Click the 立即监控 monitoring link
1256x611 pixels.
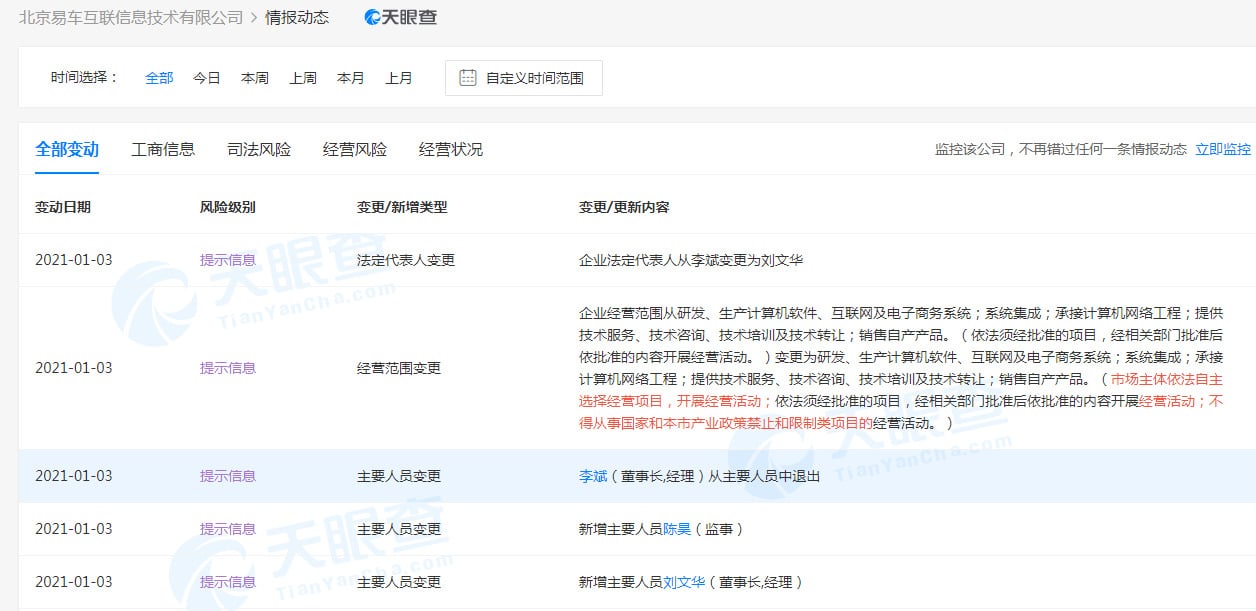click(1224, 148)
